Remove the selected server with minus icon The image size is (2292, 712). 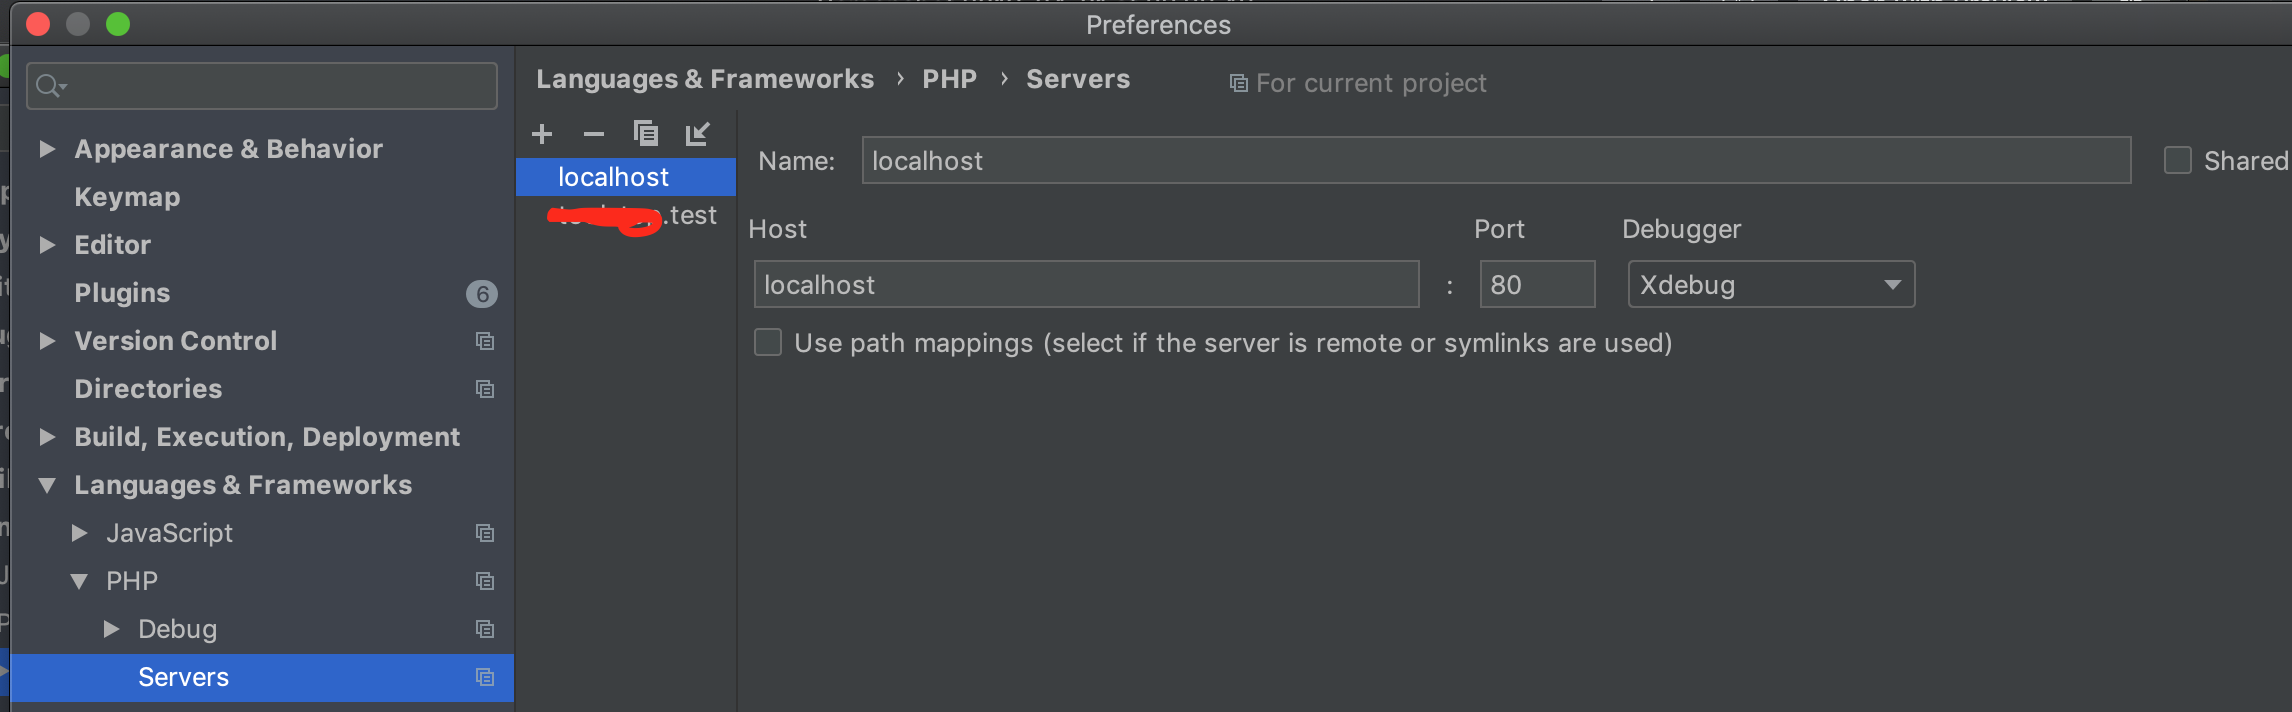[x=594, y=134]
